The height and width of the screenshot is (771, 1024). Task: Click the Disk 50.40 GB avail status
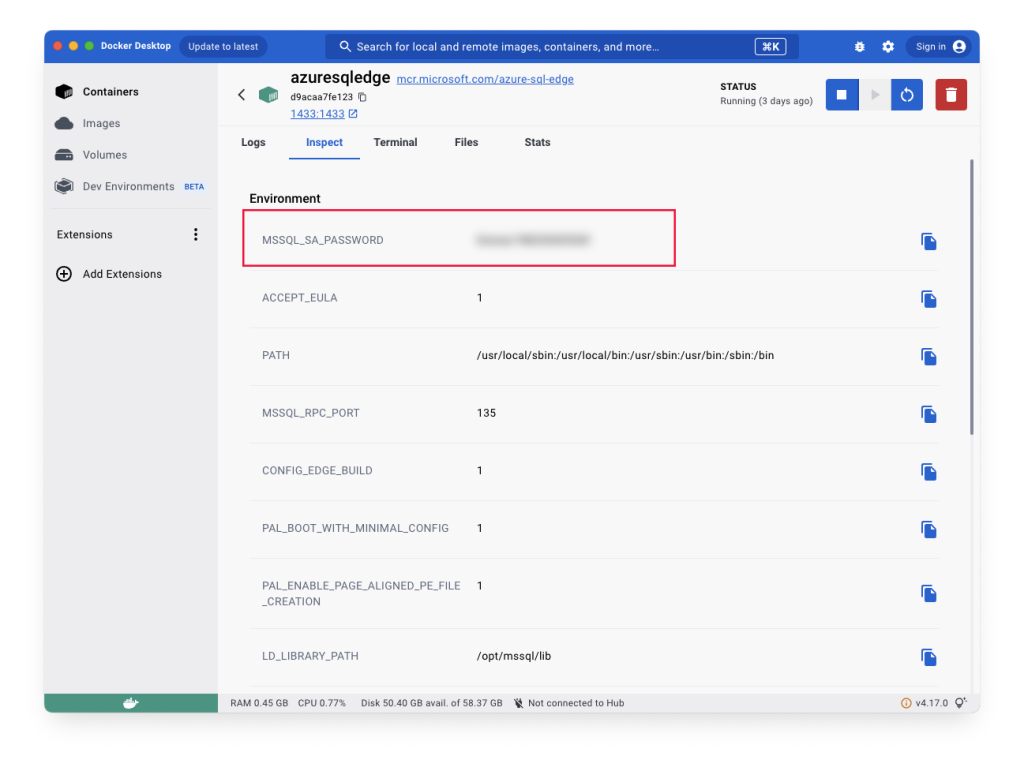pos(432,703)
